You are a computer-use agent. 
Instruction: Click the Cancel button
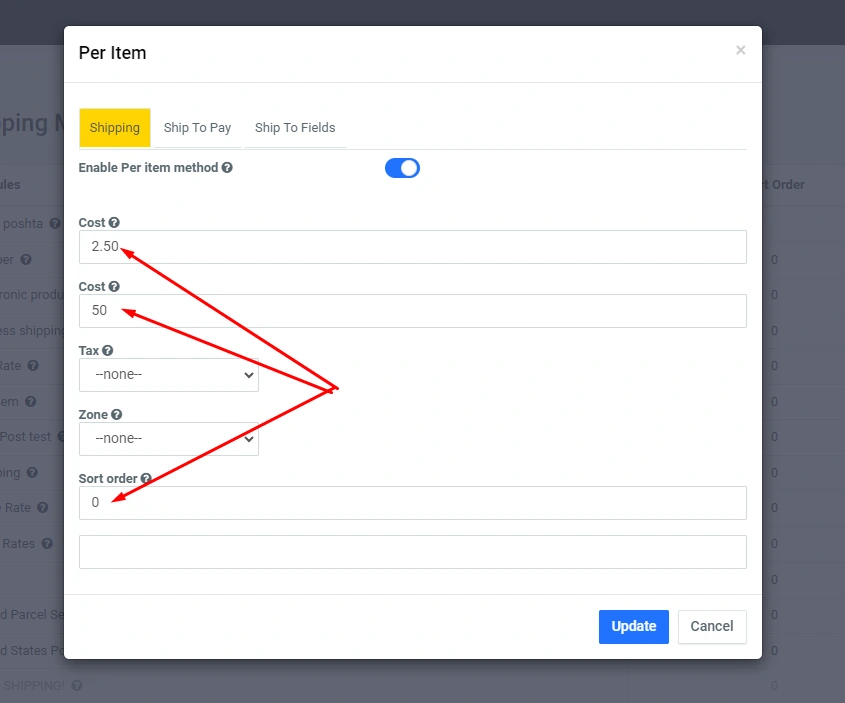(712, 627)
